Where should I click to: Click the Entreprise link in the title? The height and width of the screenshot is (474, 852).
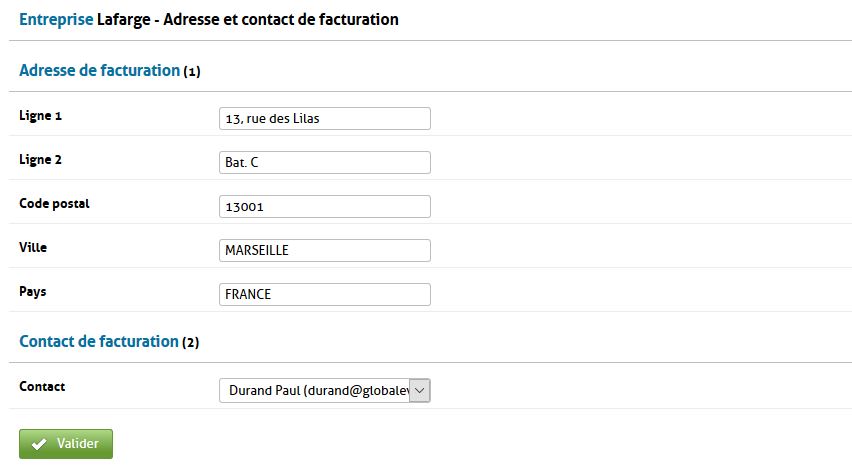tap(56, 19)
